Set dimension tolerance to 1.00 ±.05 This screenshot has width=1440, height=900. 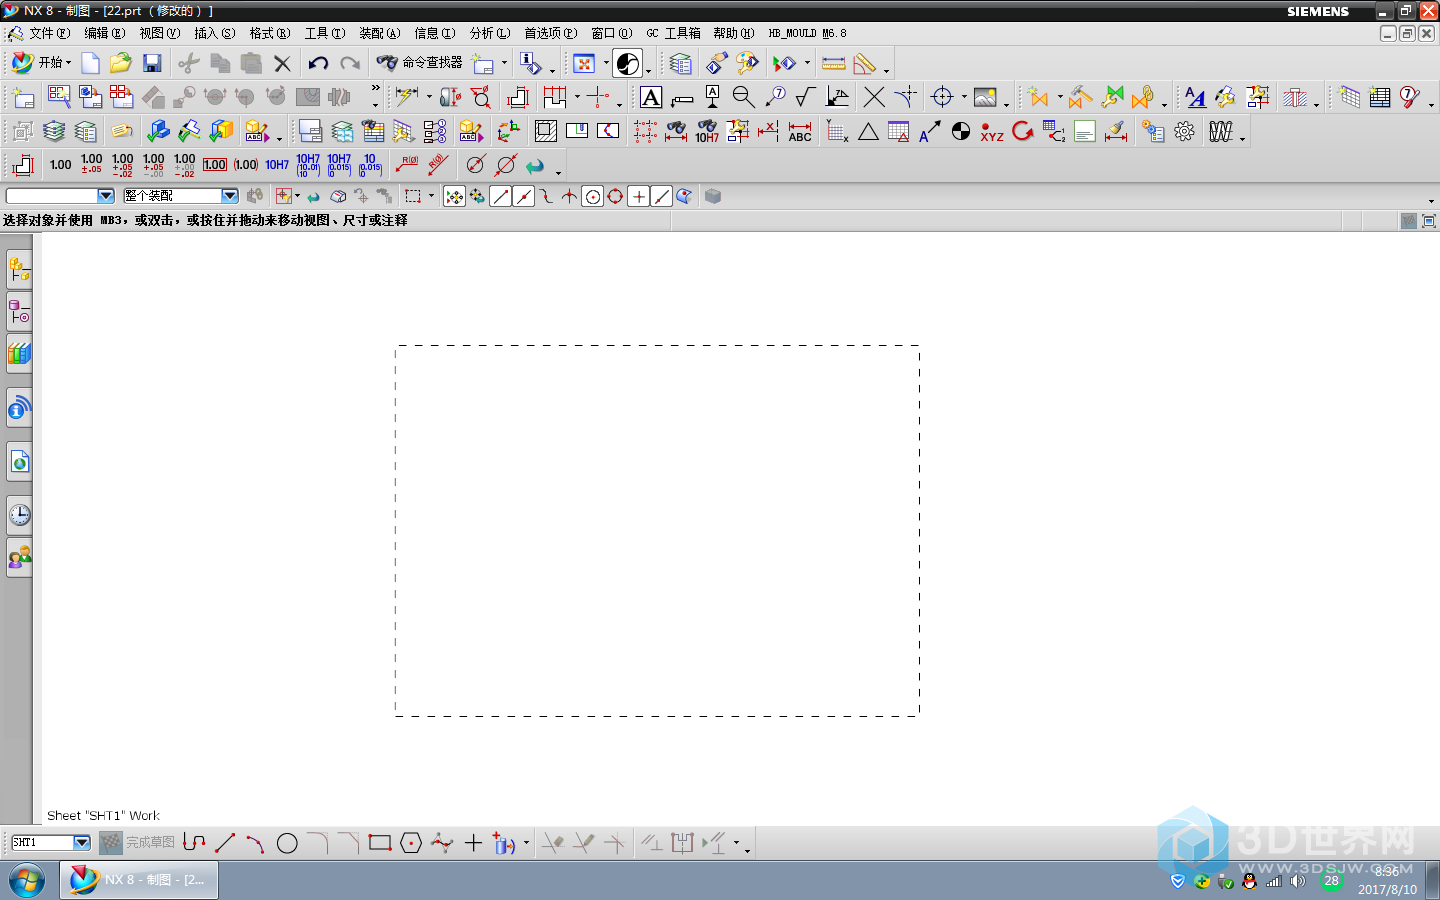tap(91, 165)
